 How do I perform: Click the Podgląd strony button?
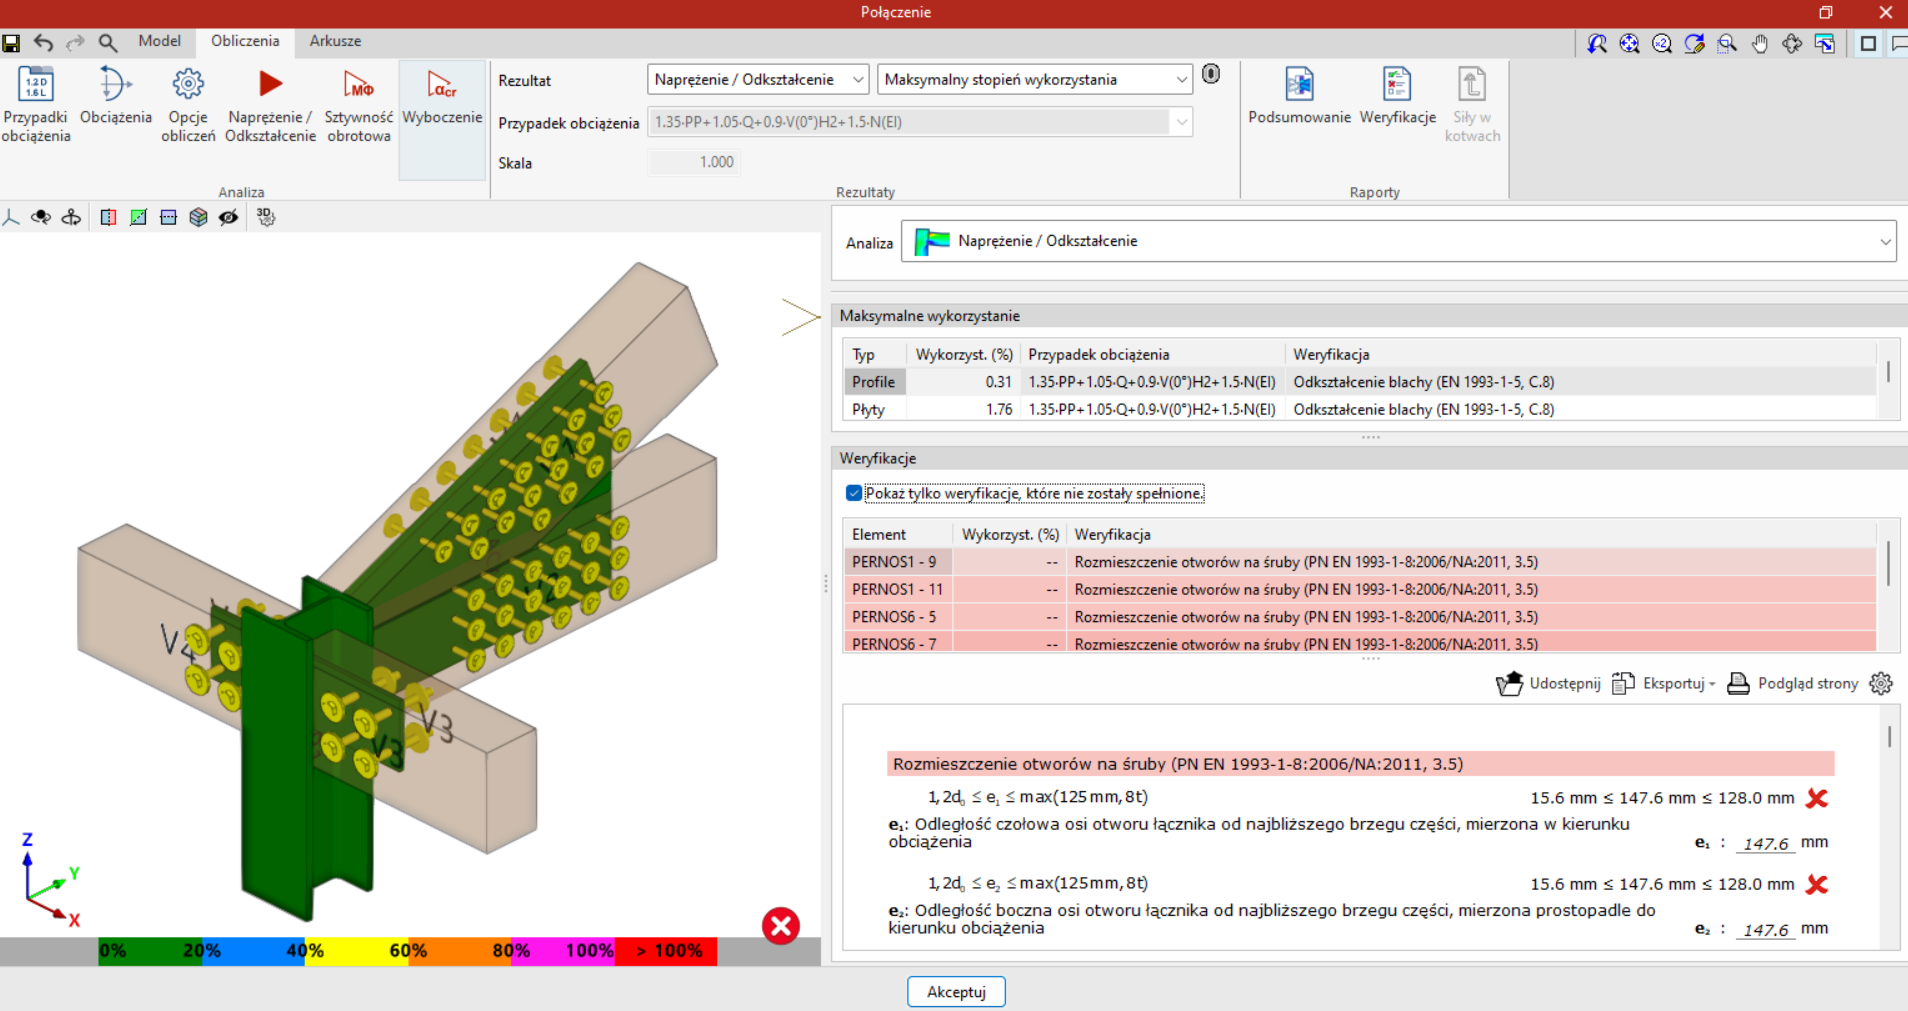click(1793, 683)
